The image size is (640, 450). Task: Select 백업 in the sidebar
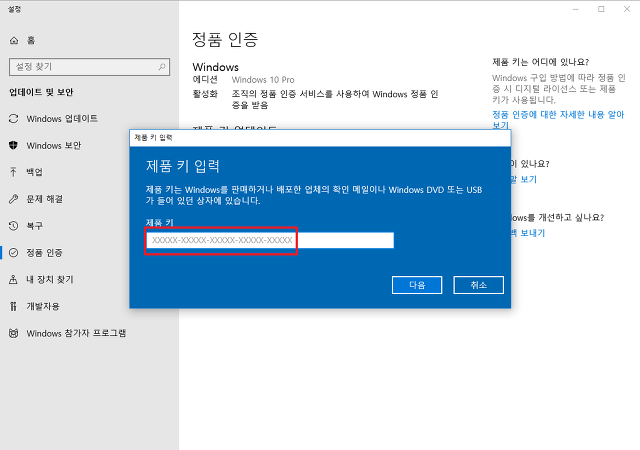tap(35, 172)
